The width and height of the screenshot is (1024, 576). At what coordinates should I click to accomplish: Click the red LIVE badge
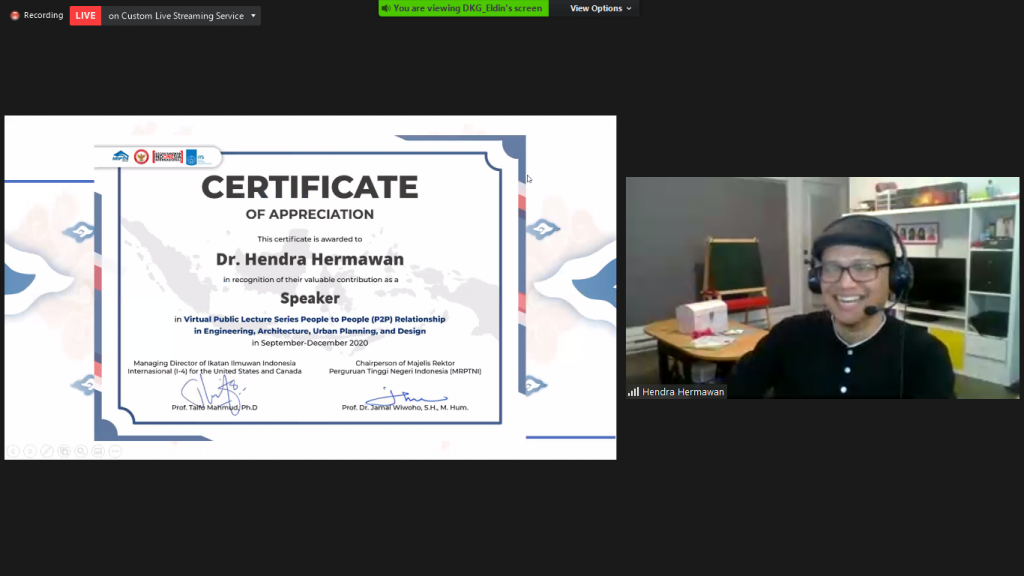[86, 16]
